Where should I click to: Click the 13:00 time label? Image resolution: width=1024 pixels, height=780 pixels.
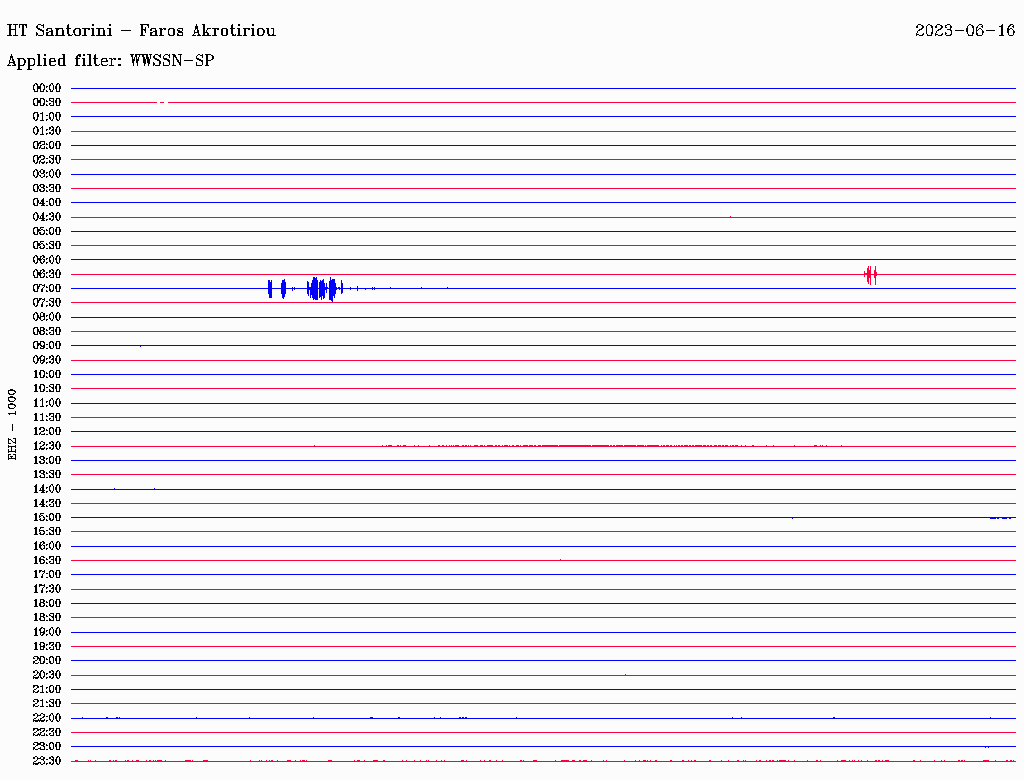tap(47, 461)
